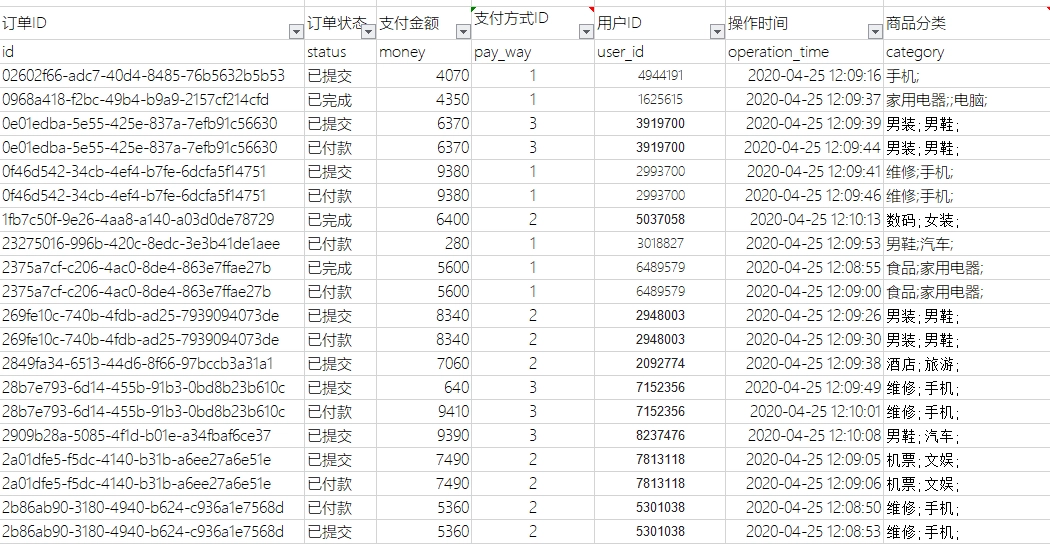Viewport: 1050px width, 544px height.
Task: Click the time cell 2020-04-25 12:10:13
Action: pos(805,220)
